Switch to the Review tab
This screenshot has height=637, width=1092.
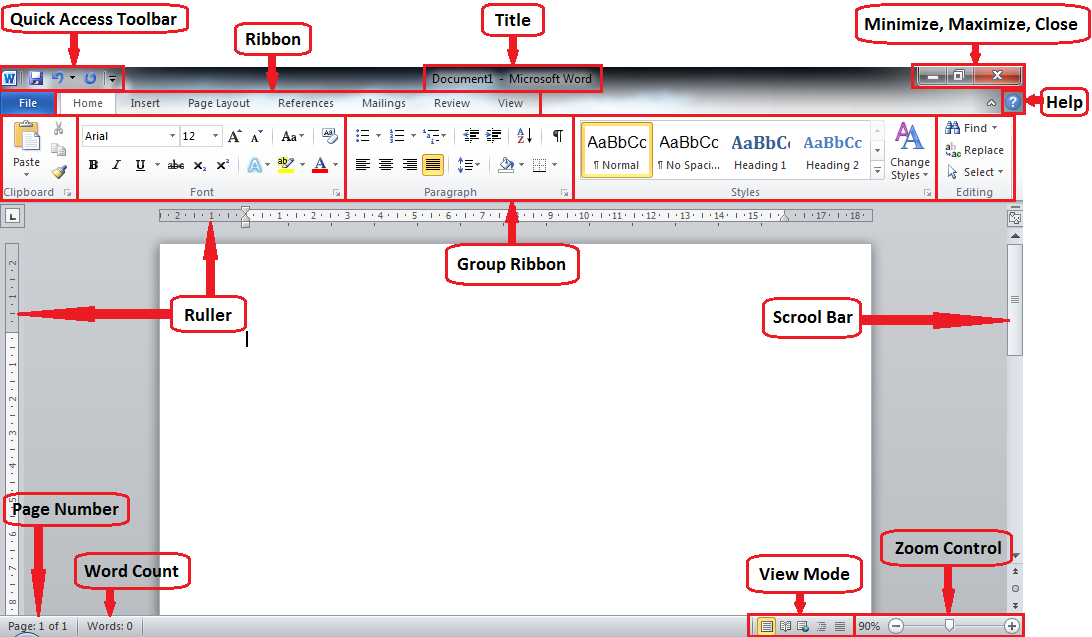point(452,103)
